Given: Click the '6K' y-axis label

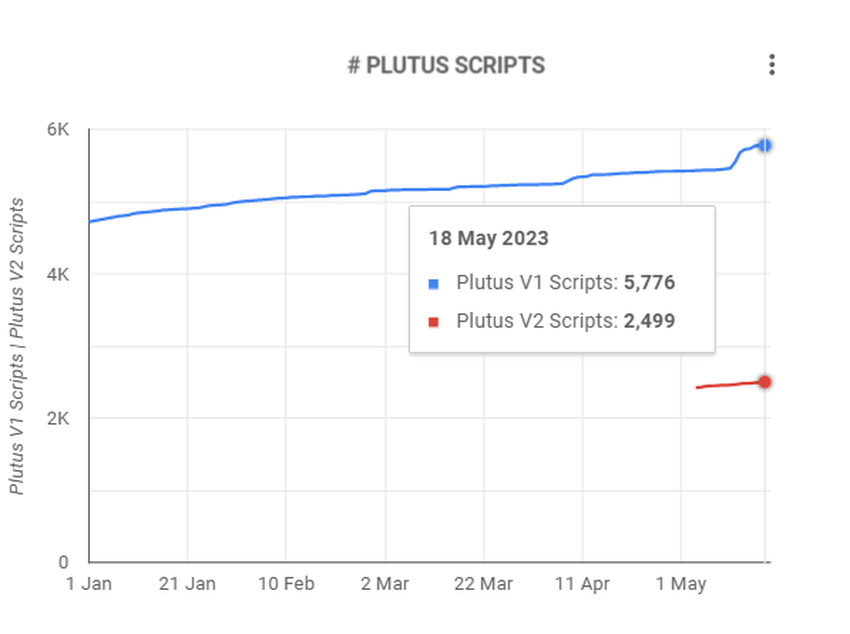Looking at the screenshot, I should (58, 129).
